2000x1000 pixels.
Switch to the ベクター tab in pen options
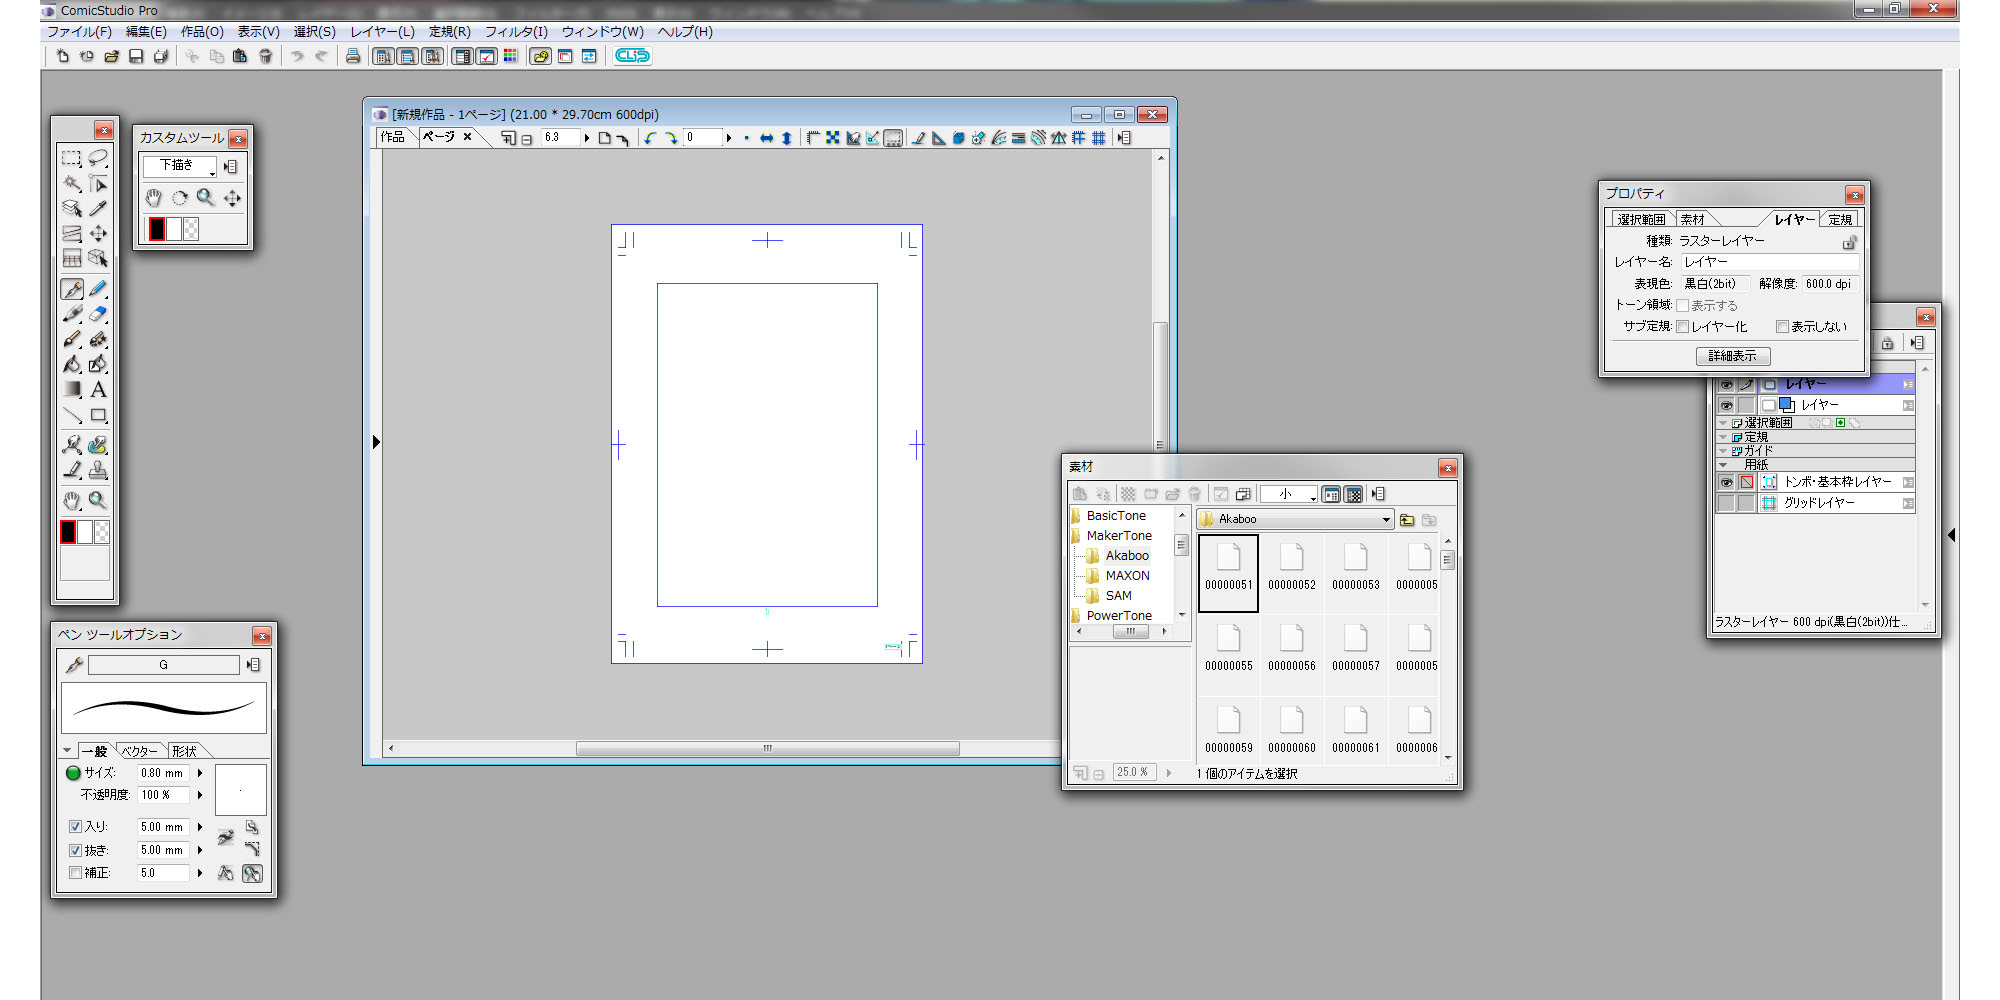[139, 751]
